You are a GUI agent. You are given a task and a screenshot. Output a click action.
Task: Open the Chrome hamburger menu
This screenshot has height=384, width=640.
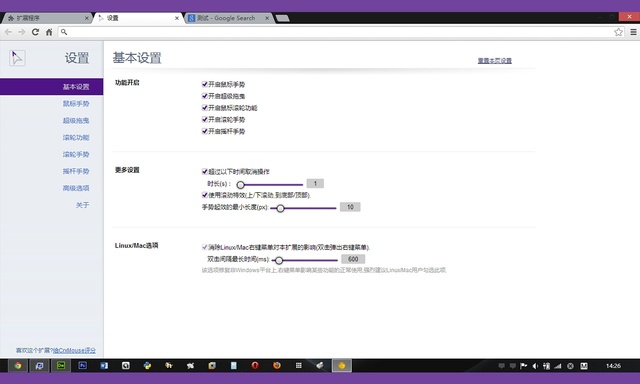[633, 32]
